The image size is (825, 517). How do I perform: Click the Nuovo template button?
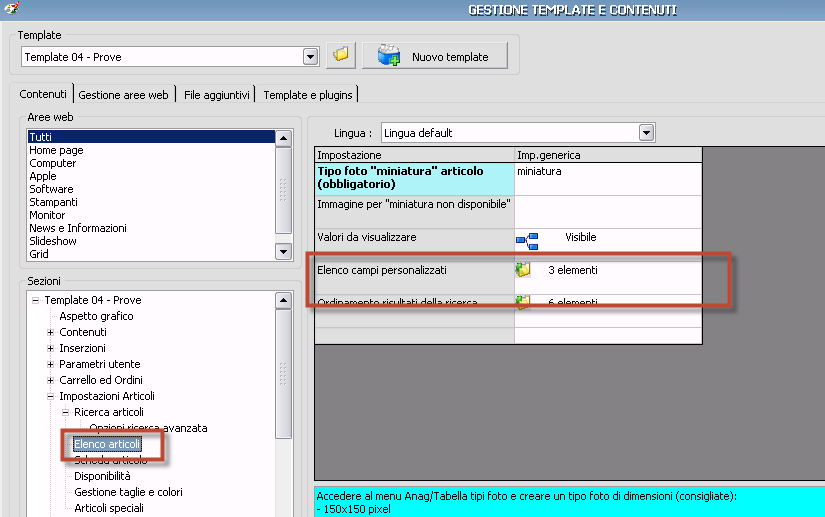tap(435, 56)
